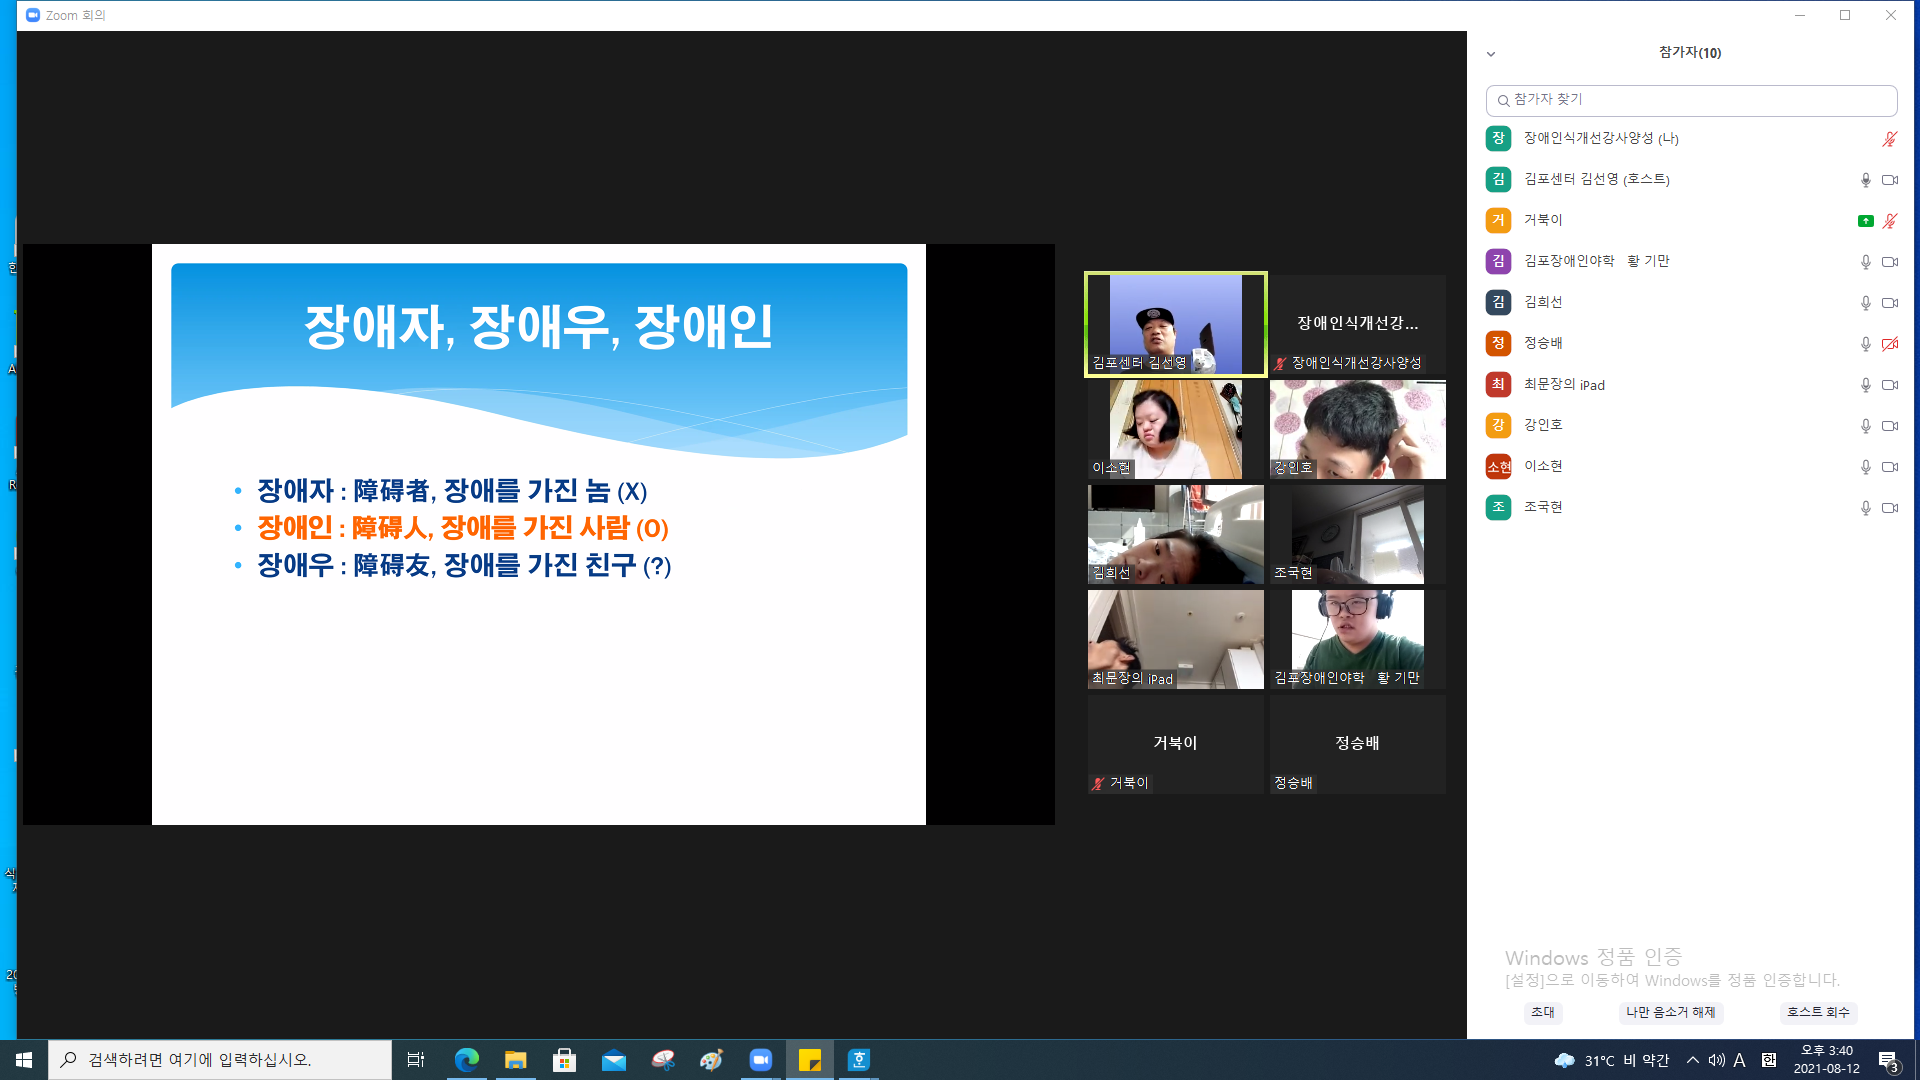Open the clock showing 오후 3:40

pos(1826,1060)
